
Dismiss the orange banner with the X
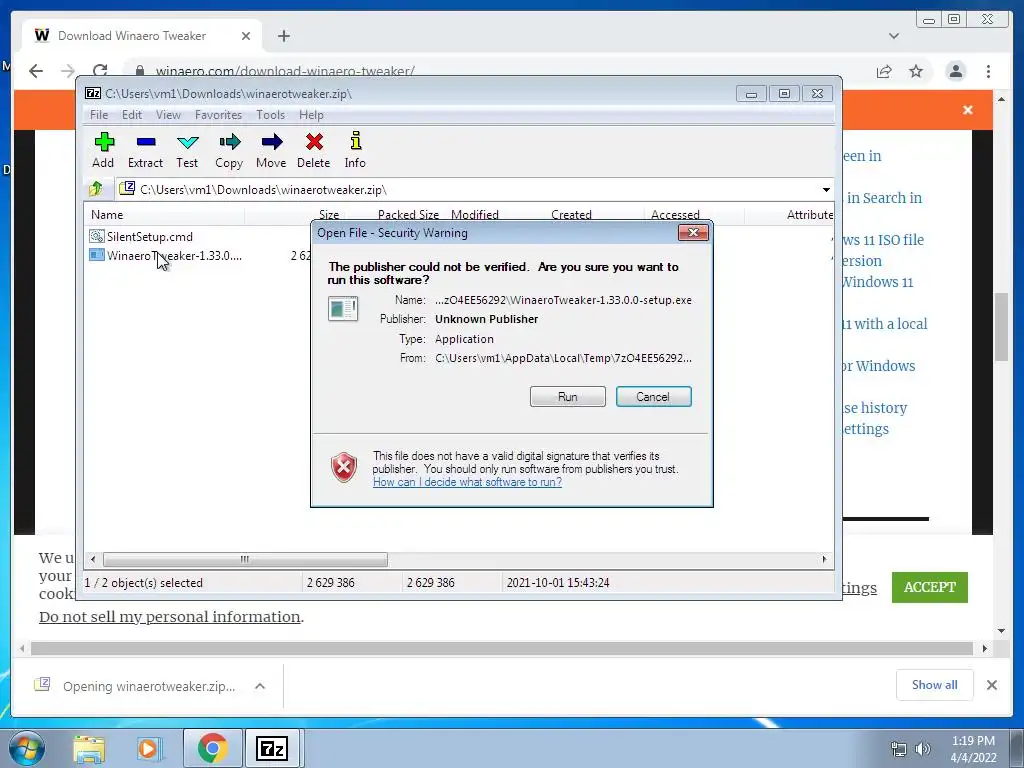968,110
